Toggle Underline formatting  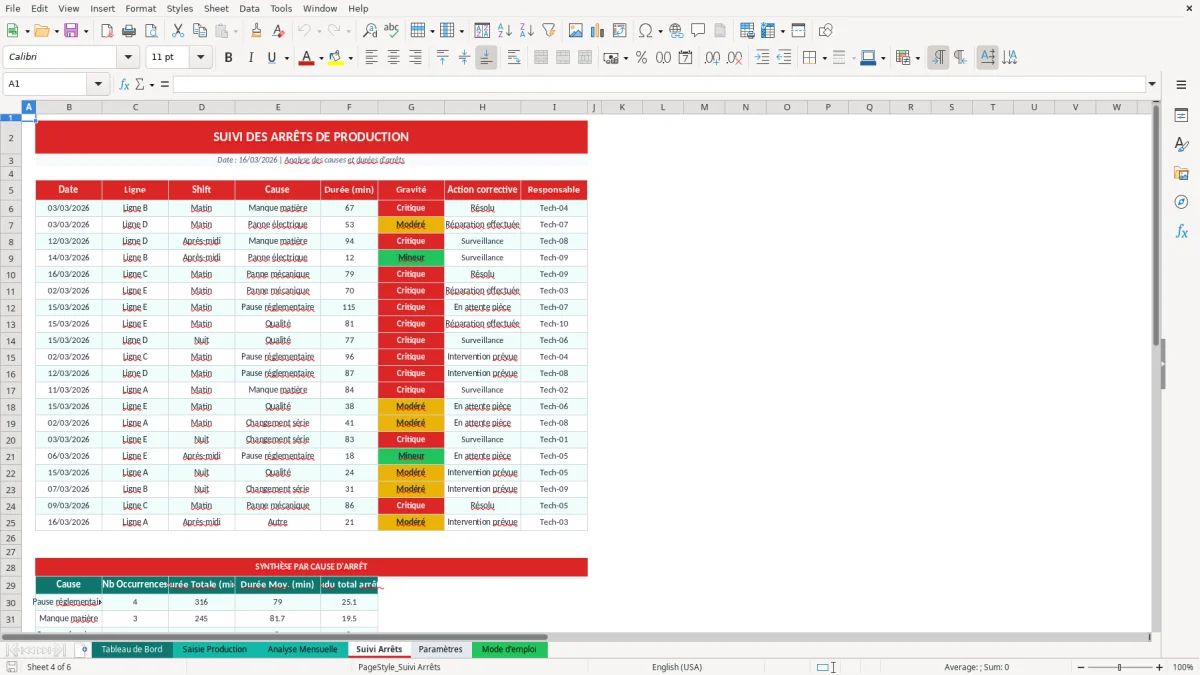(271, 58)
